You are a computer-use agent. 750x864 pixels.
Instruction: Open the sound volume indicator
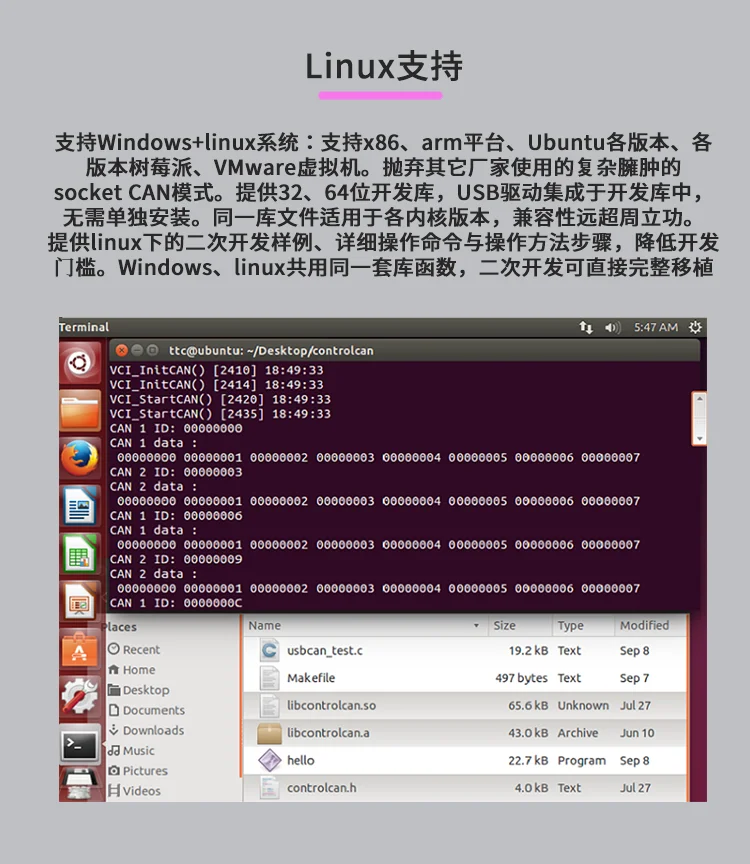click(612, 327)
